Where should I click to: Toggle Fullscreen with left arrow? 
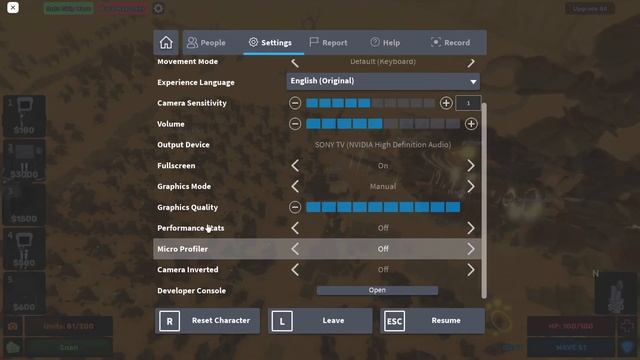coord(295,166)
